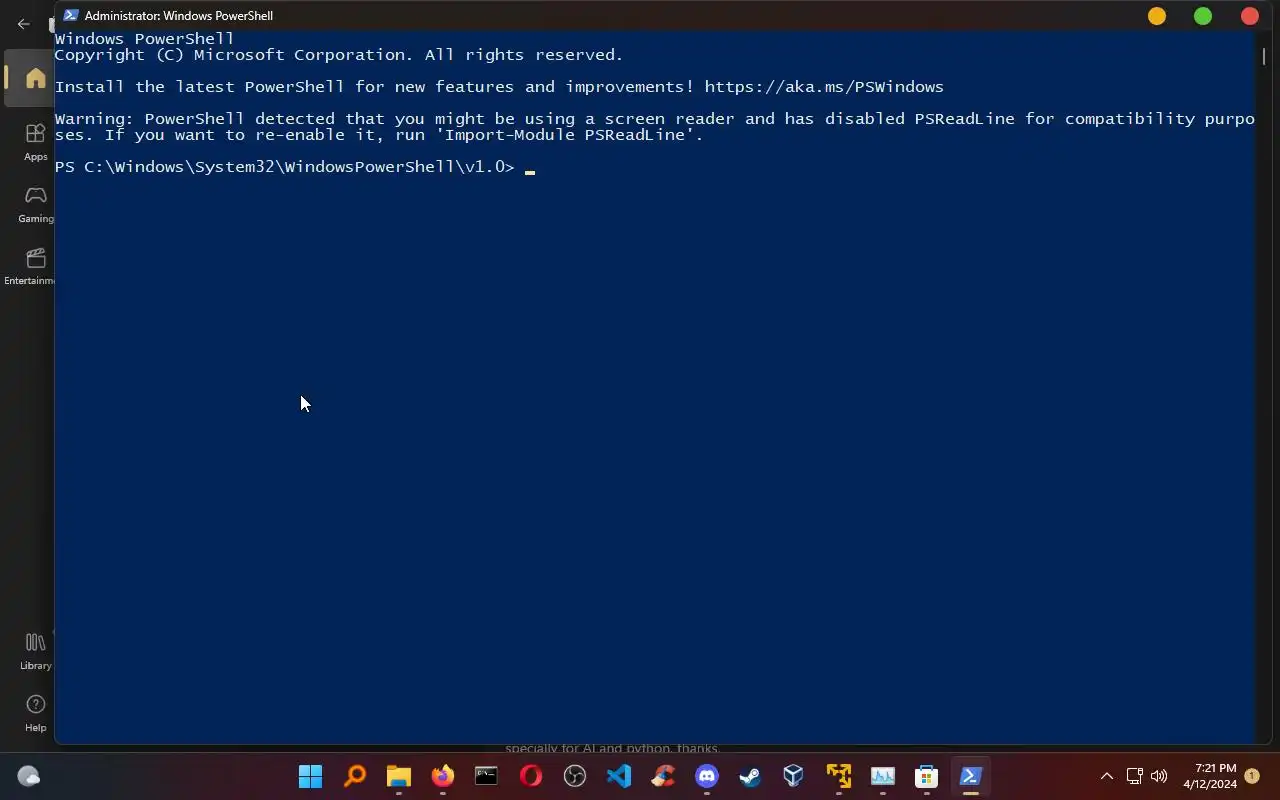The width and height of the screenshot is (1280, 800).
Task: Open network status tray icon
Action: point(1134,776)
